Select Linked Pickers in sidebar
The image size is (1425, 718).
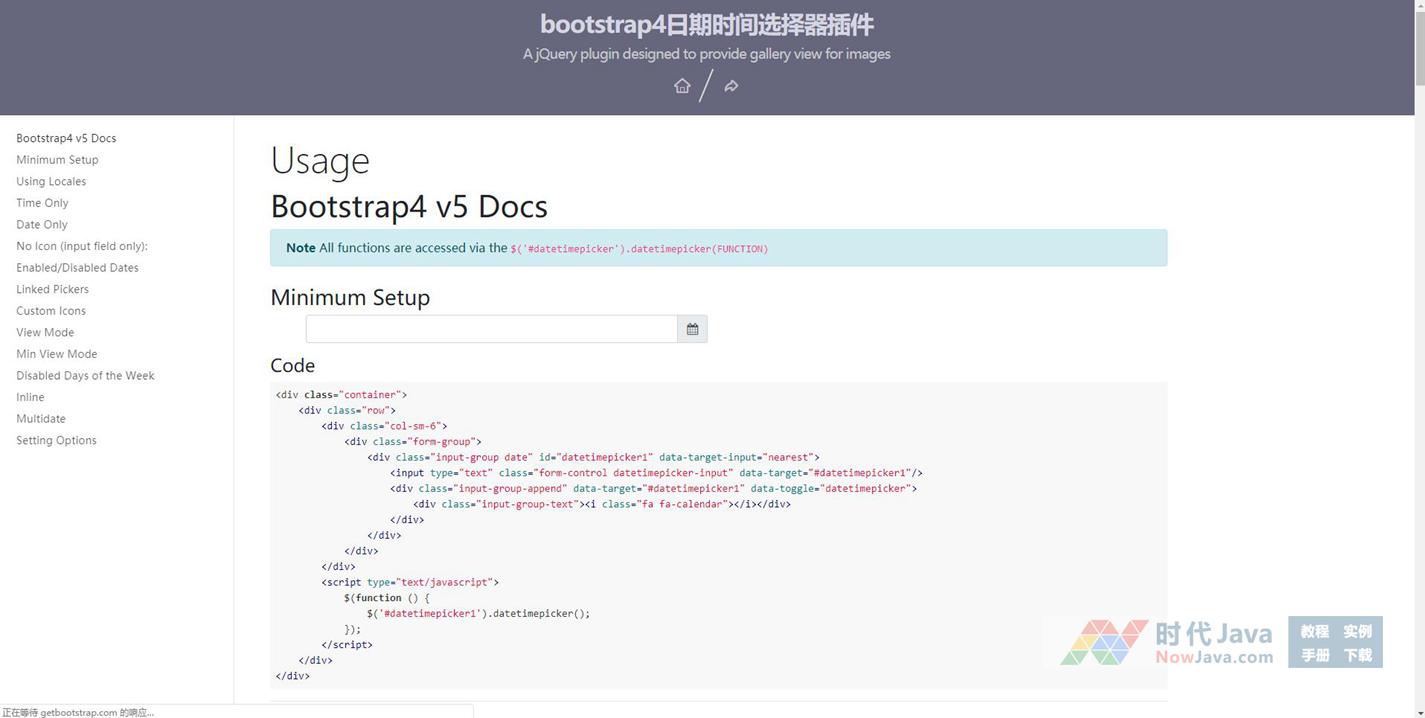click(x=52, y=289)
